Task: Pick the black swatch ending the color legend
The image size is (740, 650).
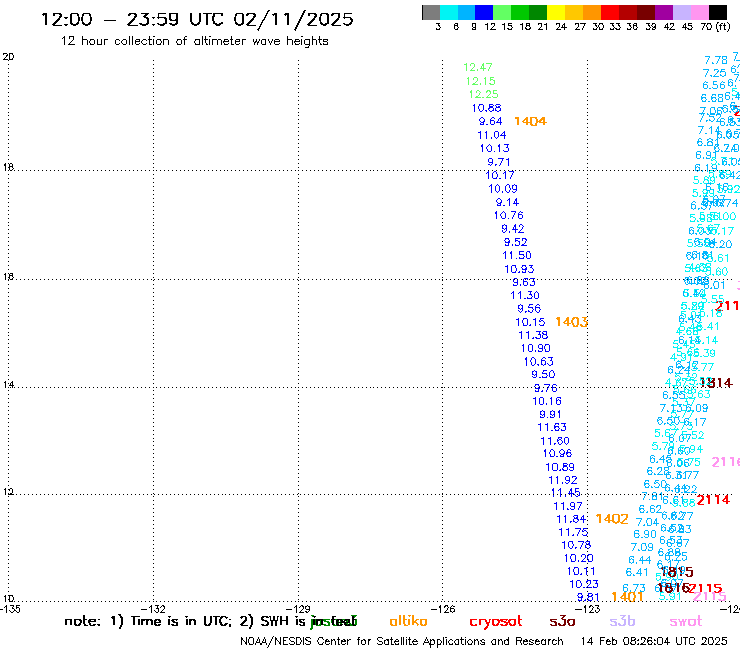Action: coord(717,12)
